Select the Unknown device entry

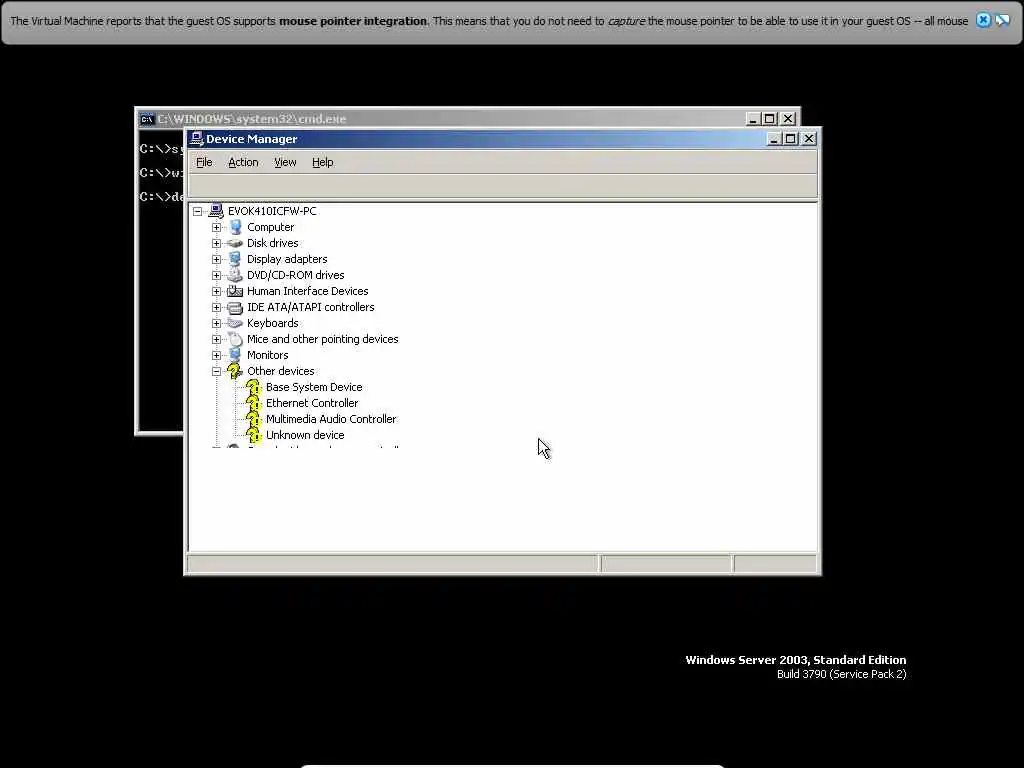coord(304,435)
